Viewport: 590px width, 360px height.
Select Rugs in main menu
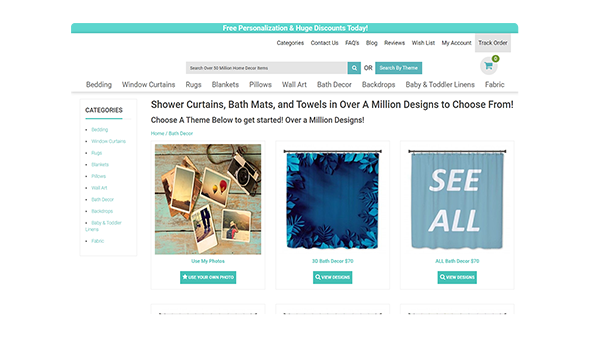[x=193, y=85]
